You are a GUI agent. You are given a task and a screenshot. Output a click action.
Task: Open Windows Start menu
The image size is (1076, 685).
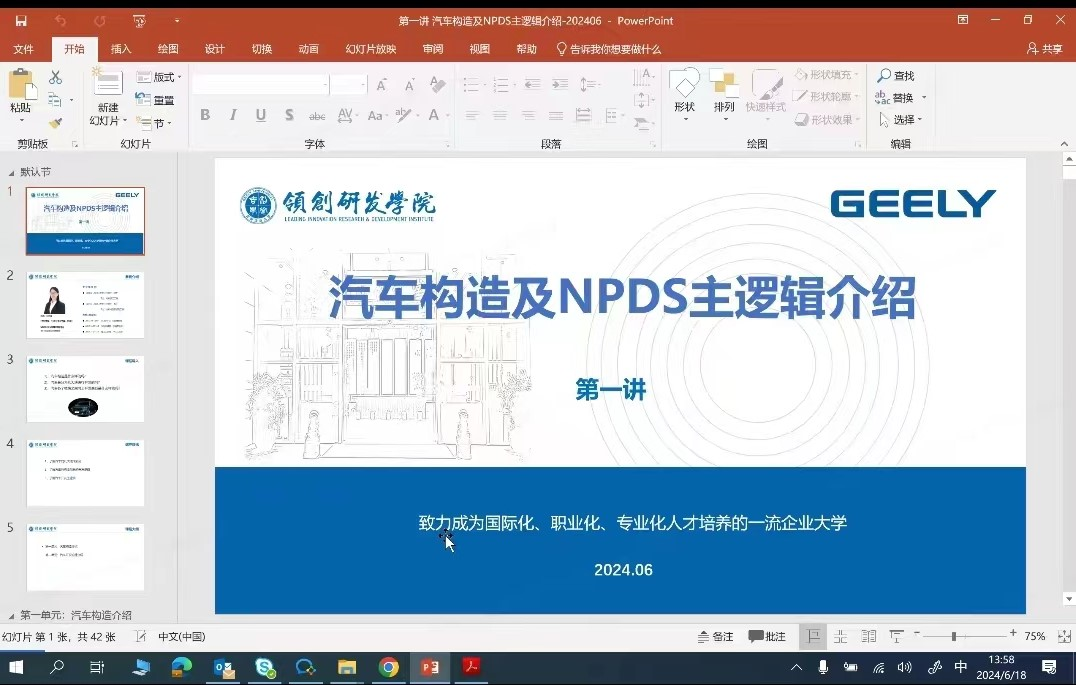pos(15,667)
